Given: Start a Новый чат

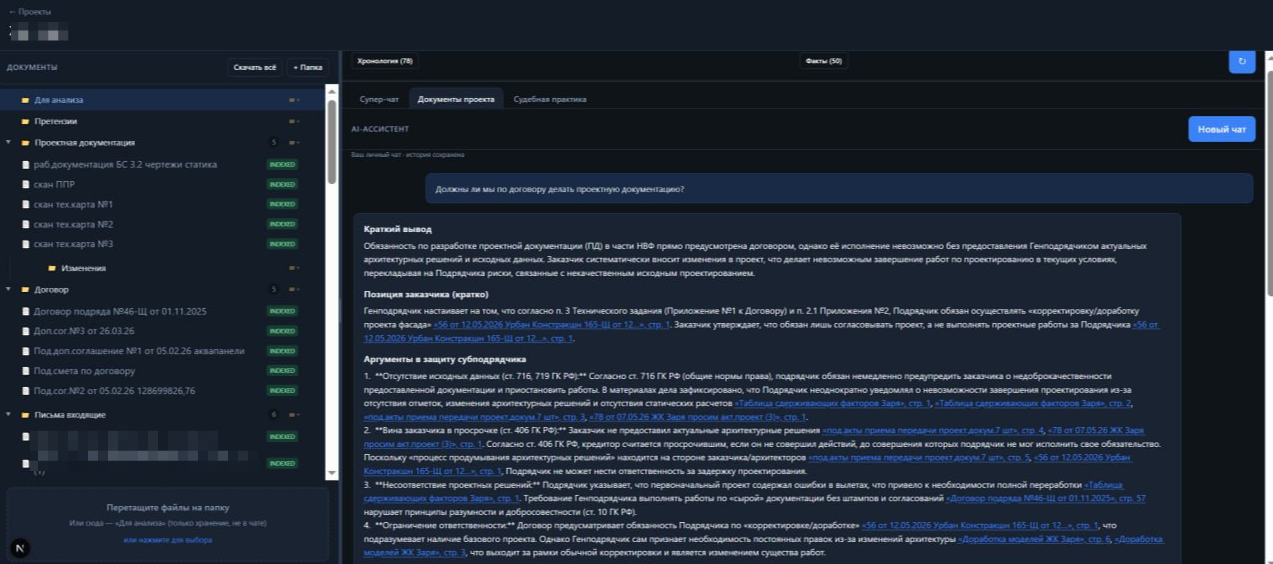Looking at the screenshot, I should click(x=1222, y=129).
